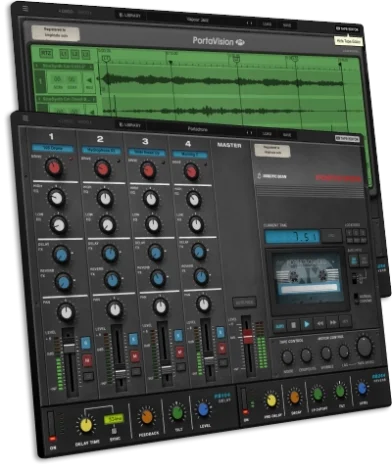Image resolution: width=392 pixels, height=470 pixels.
Task: Open the hamburger menu in top window
Action: [x=25, y=8]
